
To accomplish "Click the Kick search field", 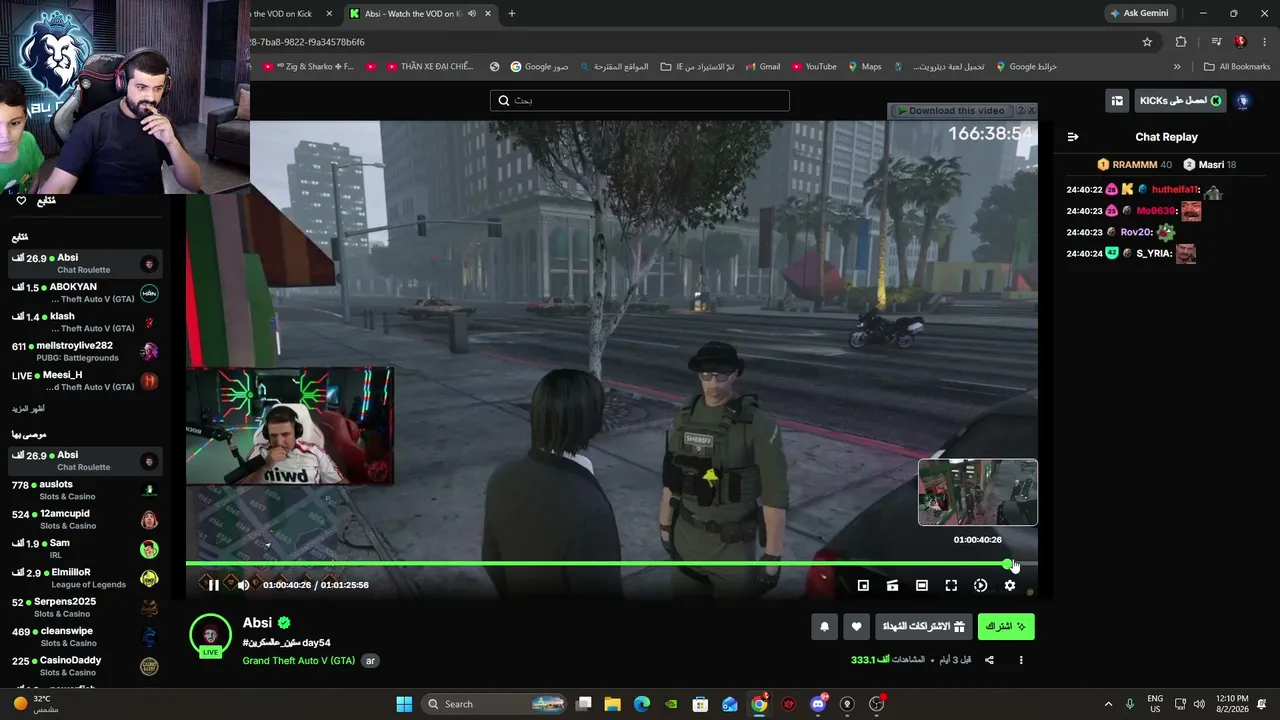I will click(640, 100).
